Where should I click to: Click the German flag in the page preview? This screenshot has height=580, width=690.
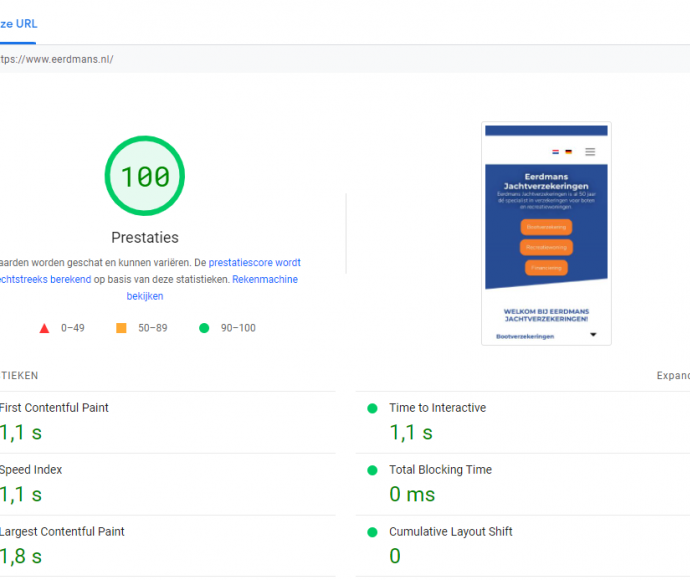click(568, 152)
